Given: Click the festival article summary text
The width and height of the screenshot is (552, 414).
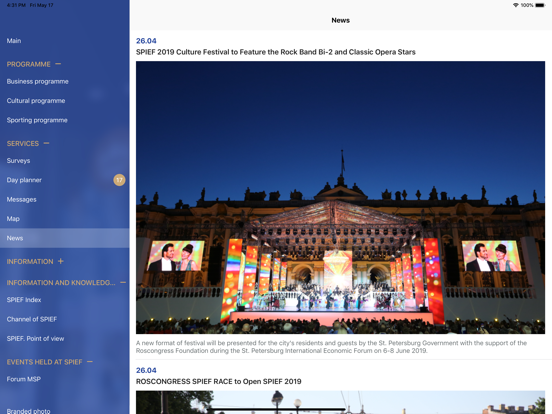Looking at the screenshot, I should (x=331, y=347).
